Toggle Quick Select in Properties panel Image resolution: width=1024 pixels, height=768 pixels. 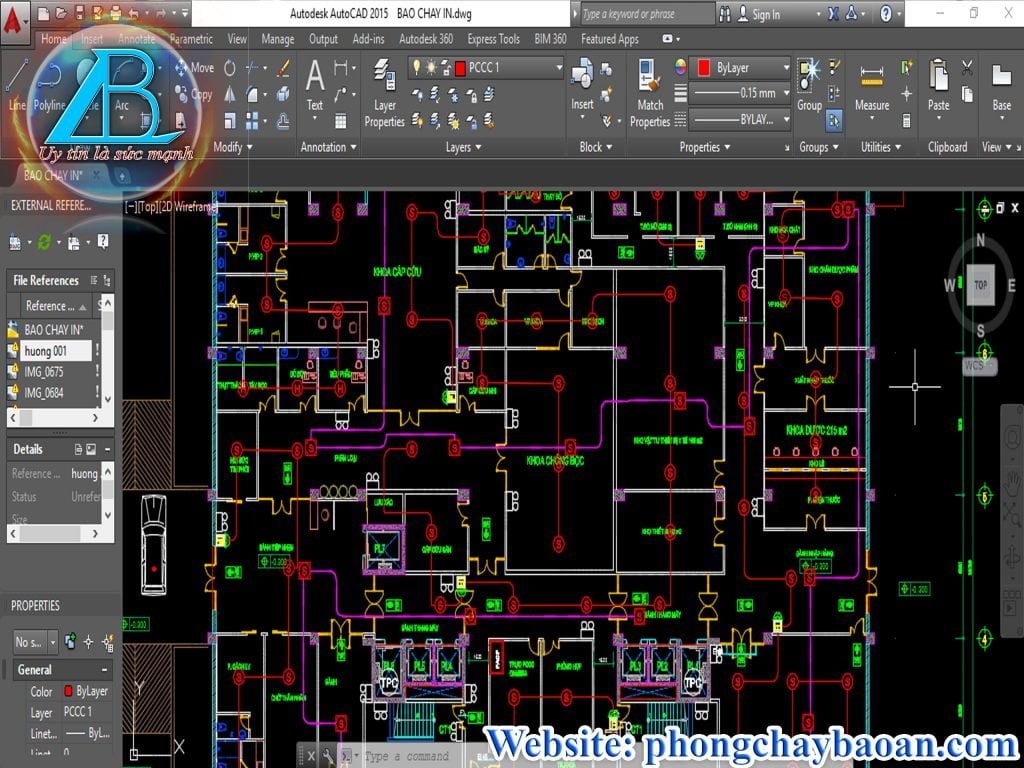[107, 642]
